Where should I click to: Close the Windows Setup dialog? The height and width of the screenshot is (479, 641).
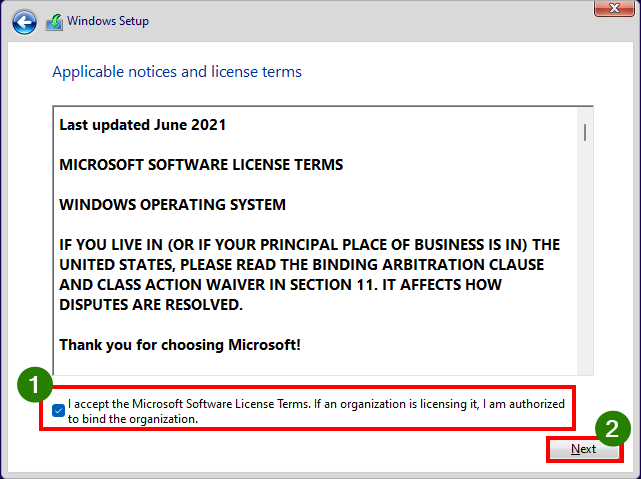pos(614,8)
